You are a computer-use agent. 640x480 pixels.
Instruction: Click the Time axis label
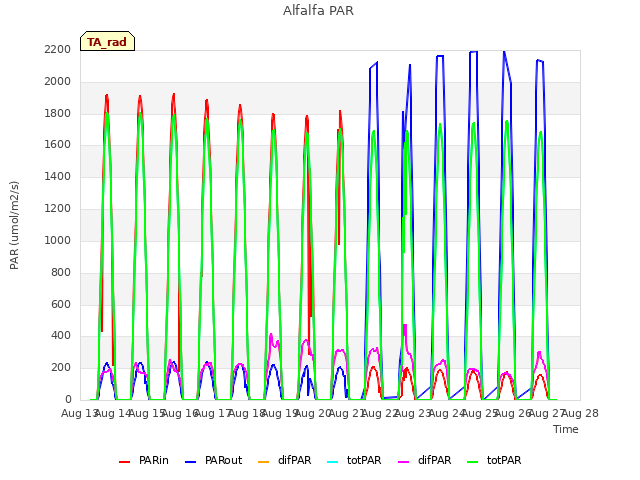click(566, 429)
